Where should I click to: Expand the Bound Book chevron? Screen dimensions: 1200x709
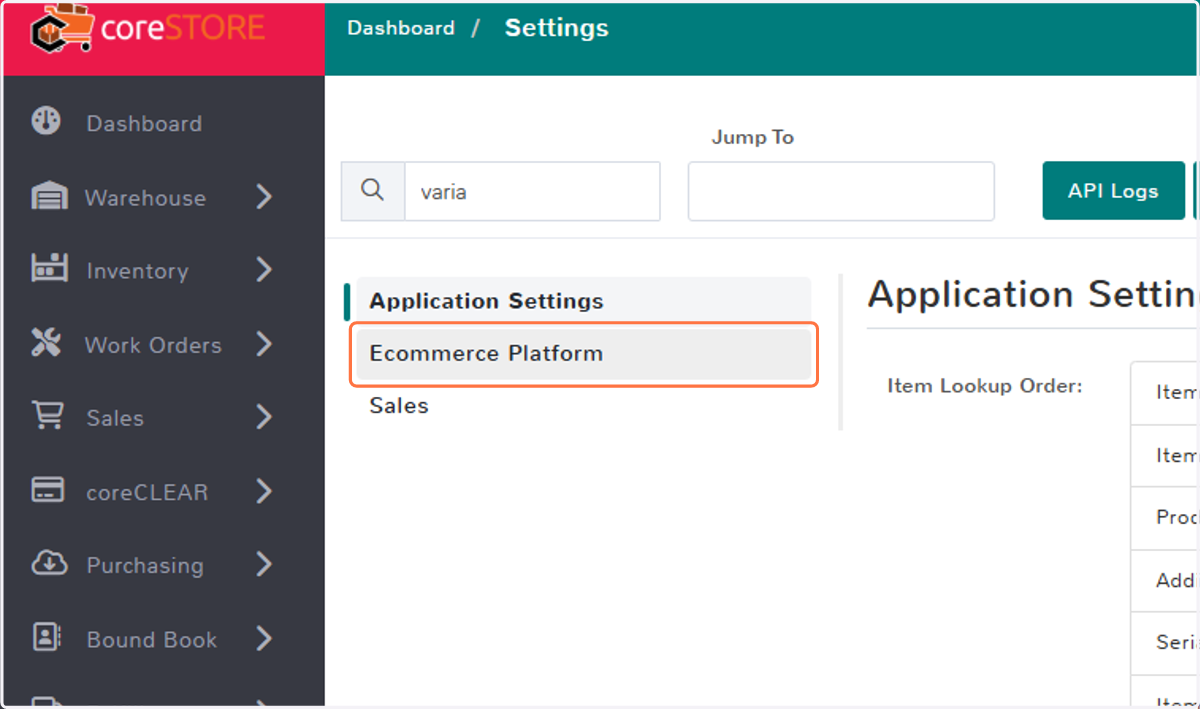[264, 639]
